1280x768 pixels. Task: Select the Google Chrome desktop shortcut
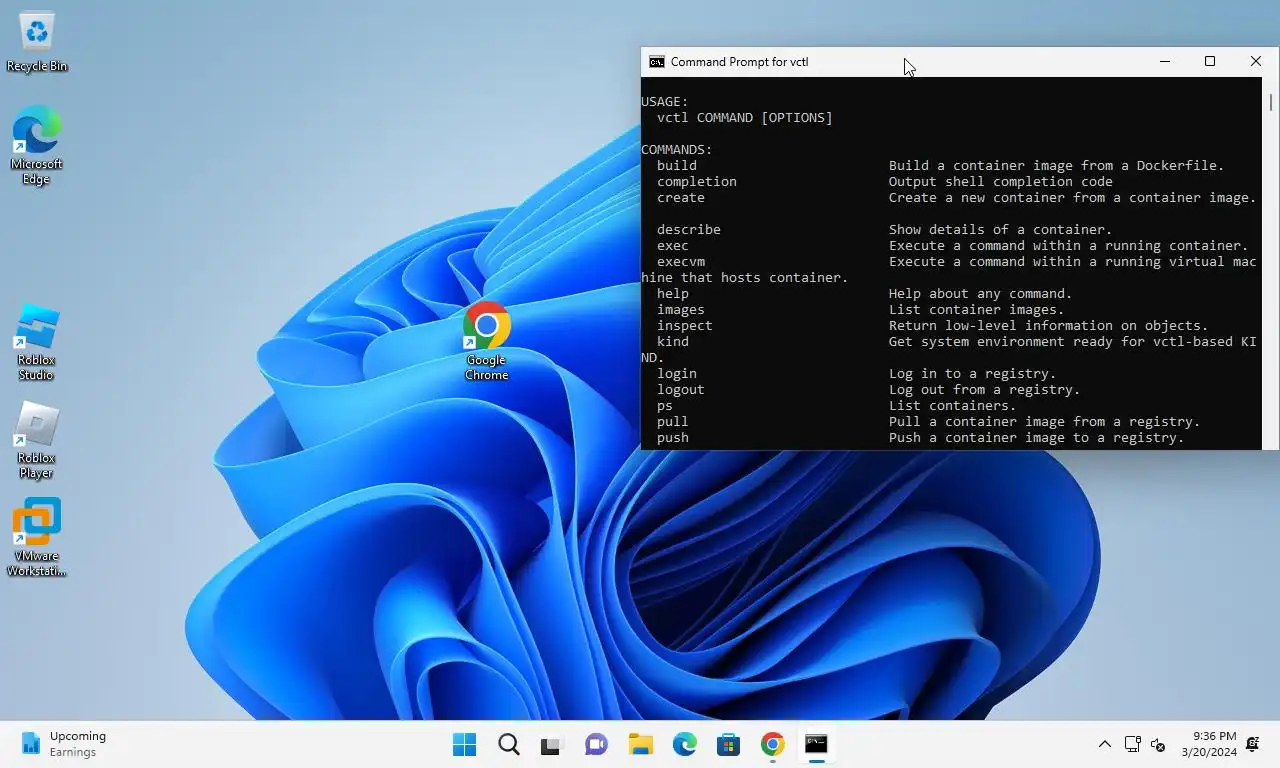[487, 342]
